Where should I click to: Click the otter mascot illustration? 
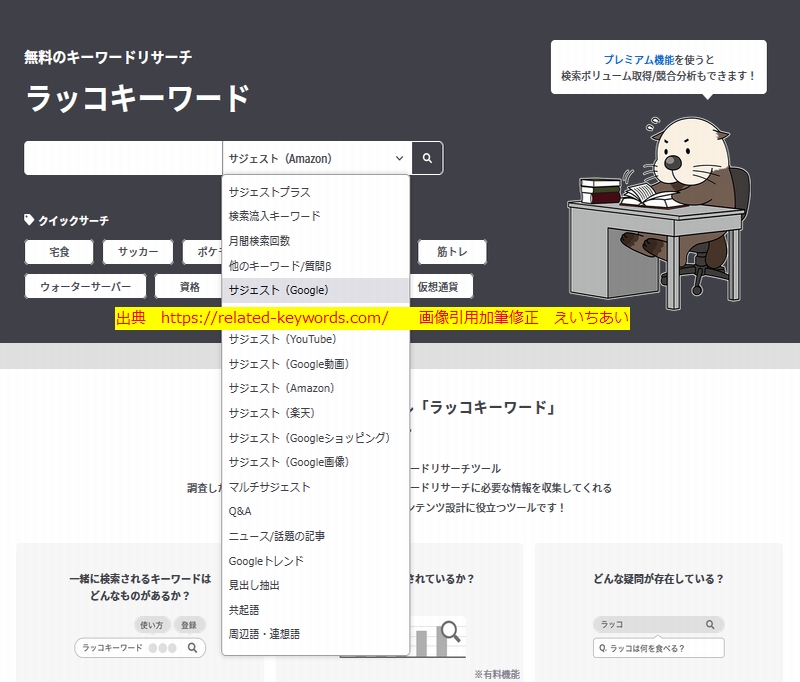(658, 212)
